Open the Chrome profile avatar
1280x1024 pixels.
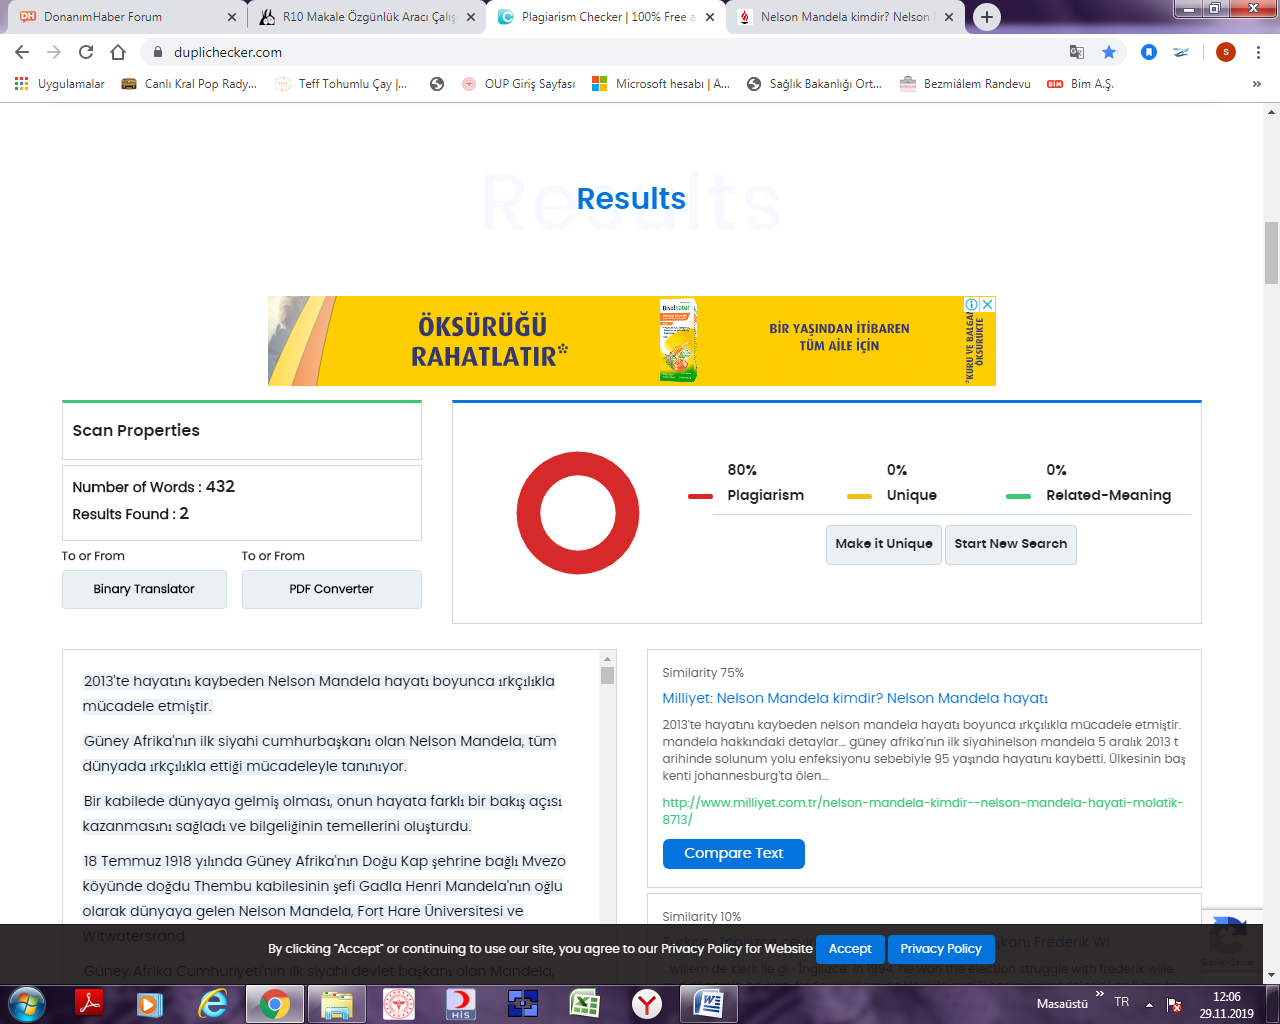coord(1225,52)
